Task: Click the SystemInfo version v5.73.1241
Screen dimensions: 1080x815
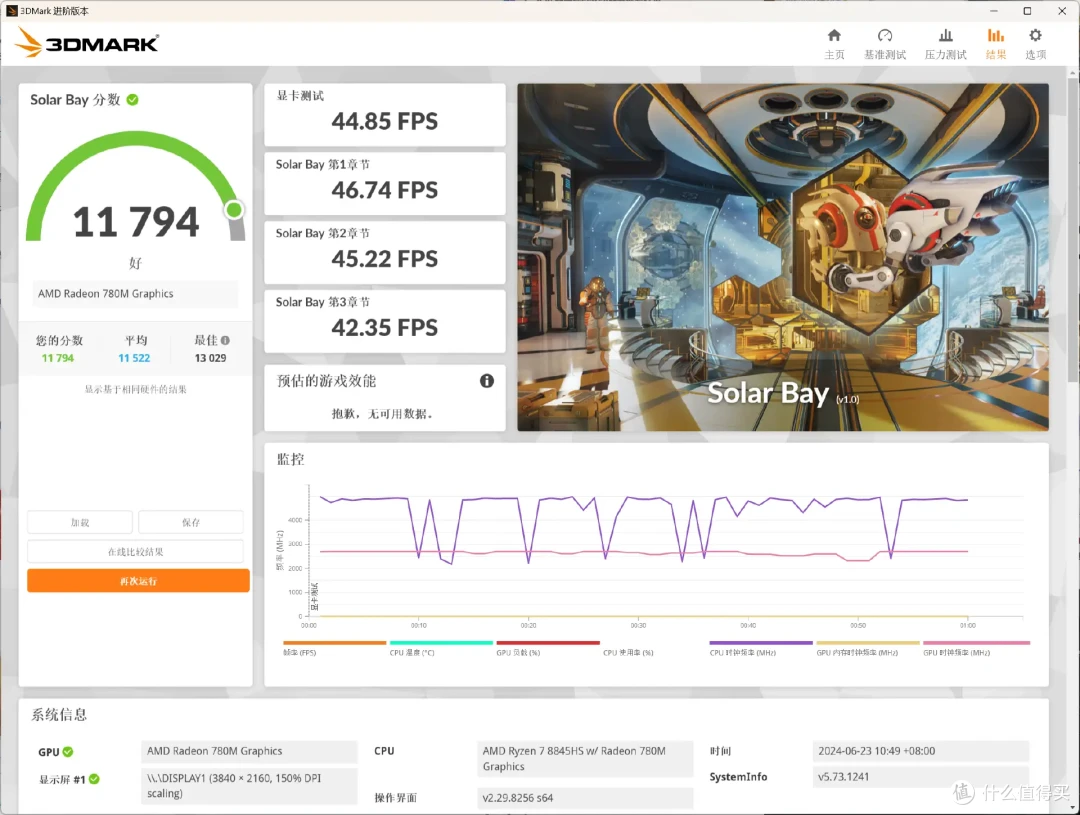Action: tap(921, 776)
